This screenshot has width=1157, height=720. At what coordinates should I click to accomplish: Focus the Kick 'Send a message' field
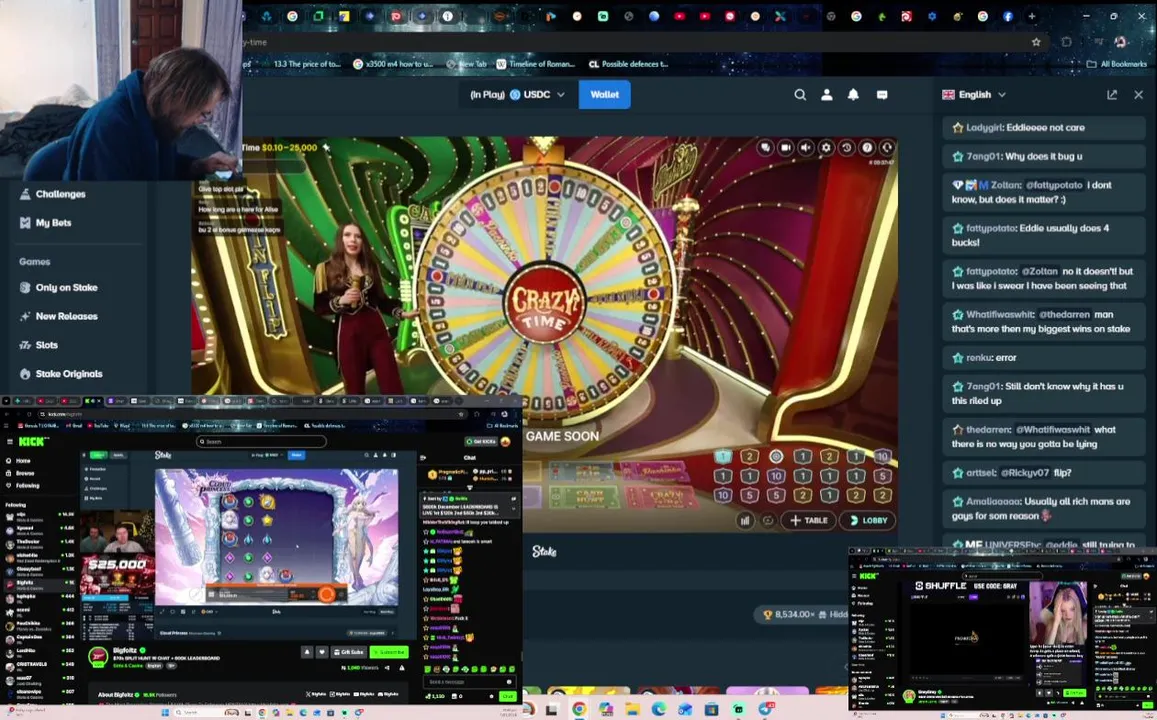coord(468,682)
